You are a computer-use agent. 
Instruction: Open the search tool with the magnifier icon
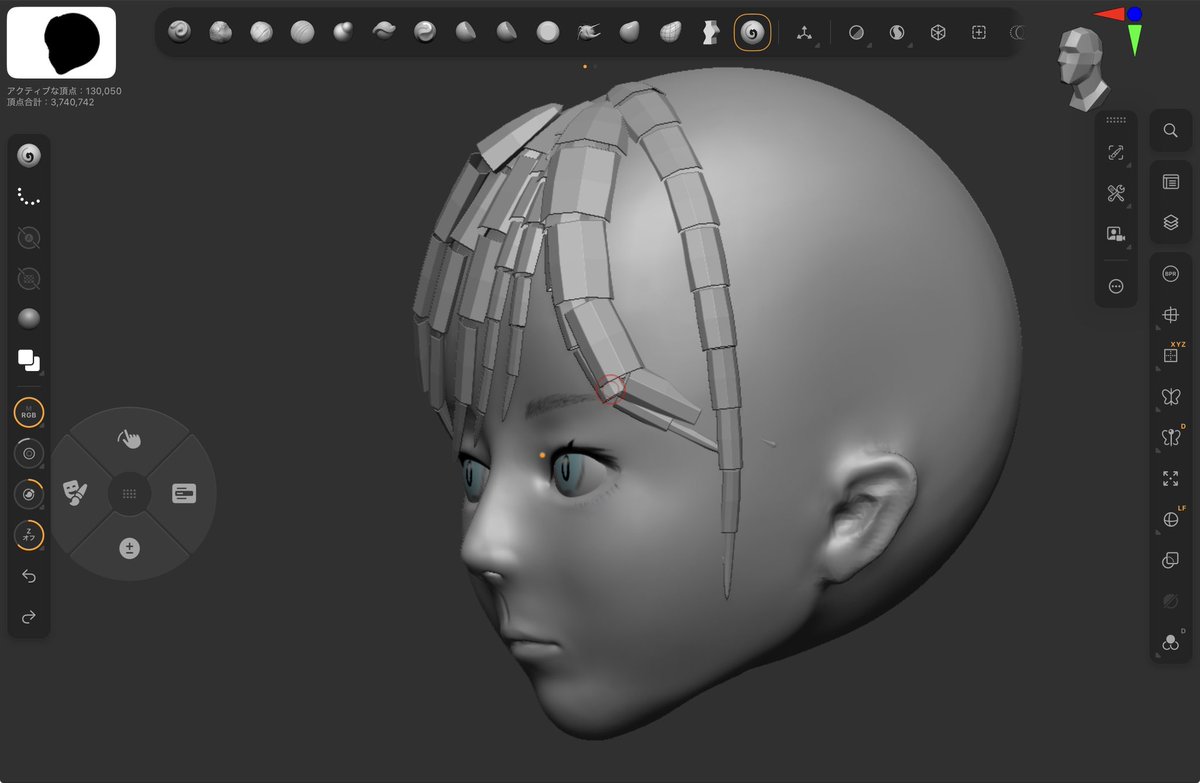point(1170,130)
